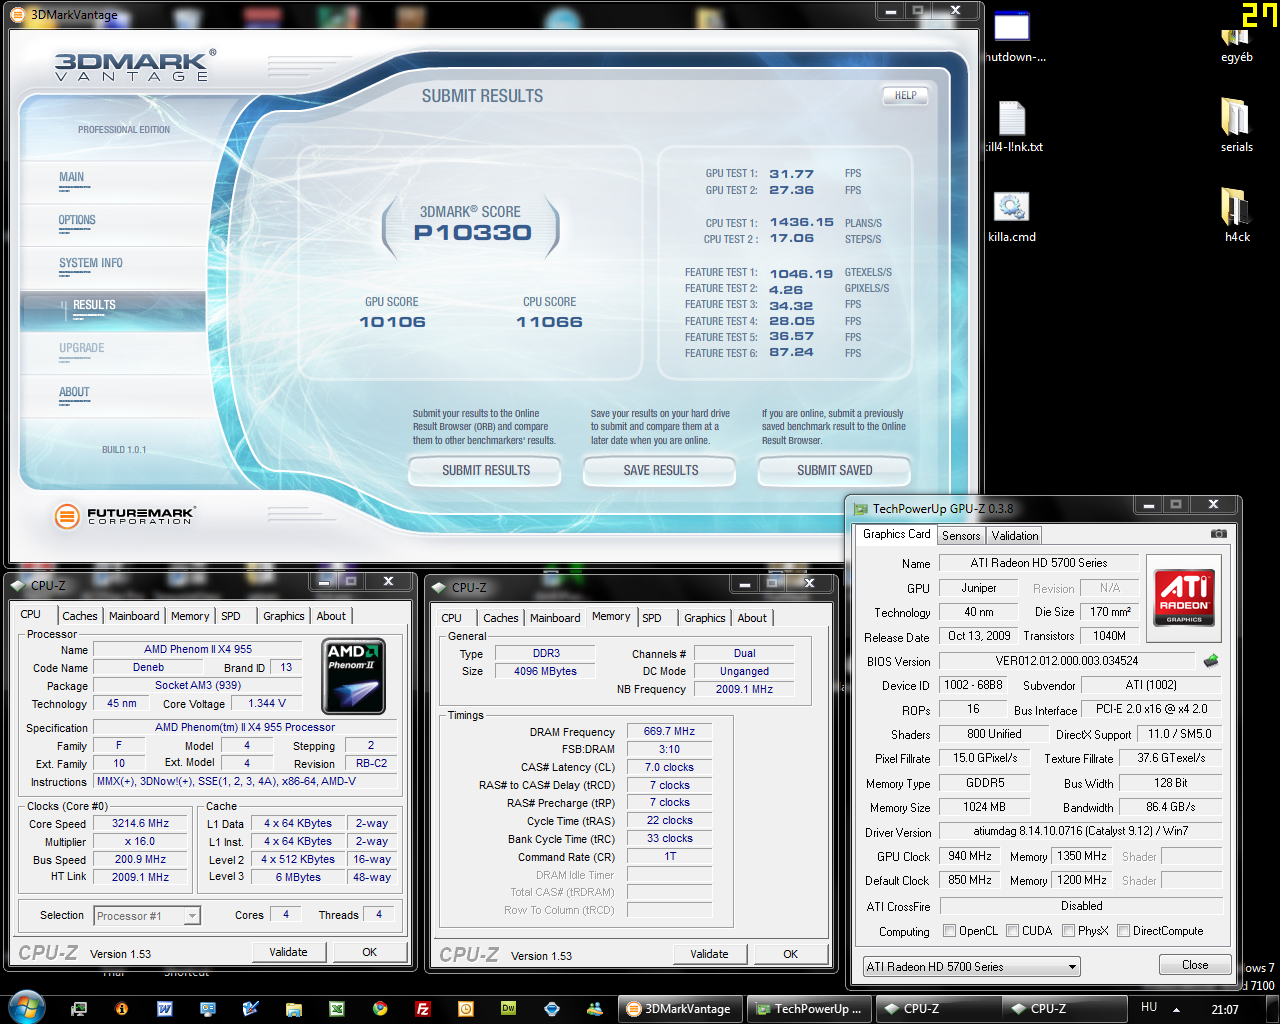Screen dimensions: 1280x1024
Task: Open the Caches tab in left CPU-Z
Action: [x=80, y=616]
